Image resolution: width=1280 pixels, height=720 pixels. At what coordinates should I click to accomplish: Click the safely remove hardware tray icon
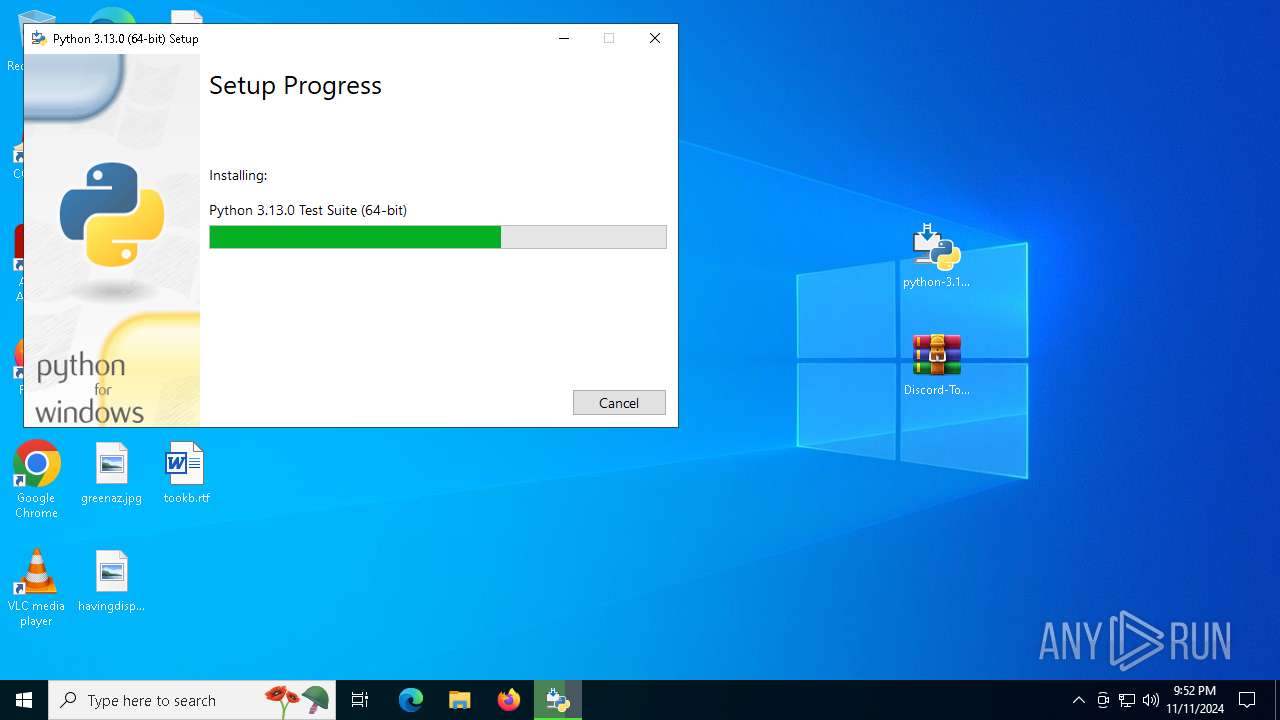click(x=1103, y=700)
